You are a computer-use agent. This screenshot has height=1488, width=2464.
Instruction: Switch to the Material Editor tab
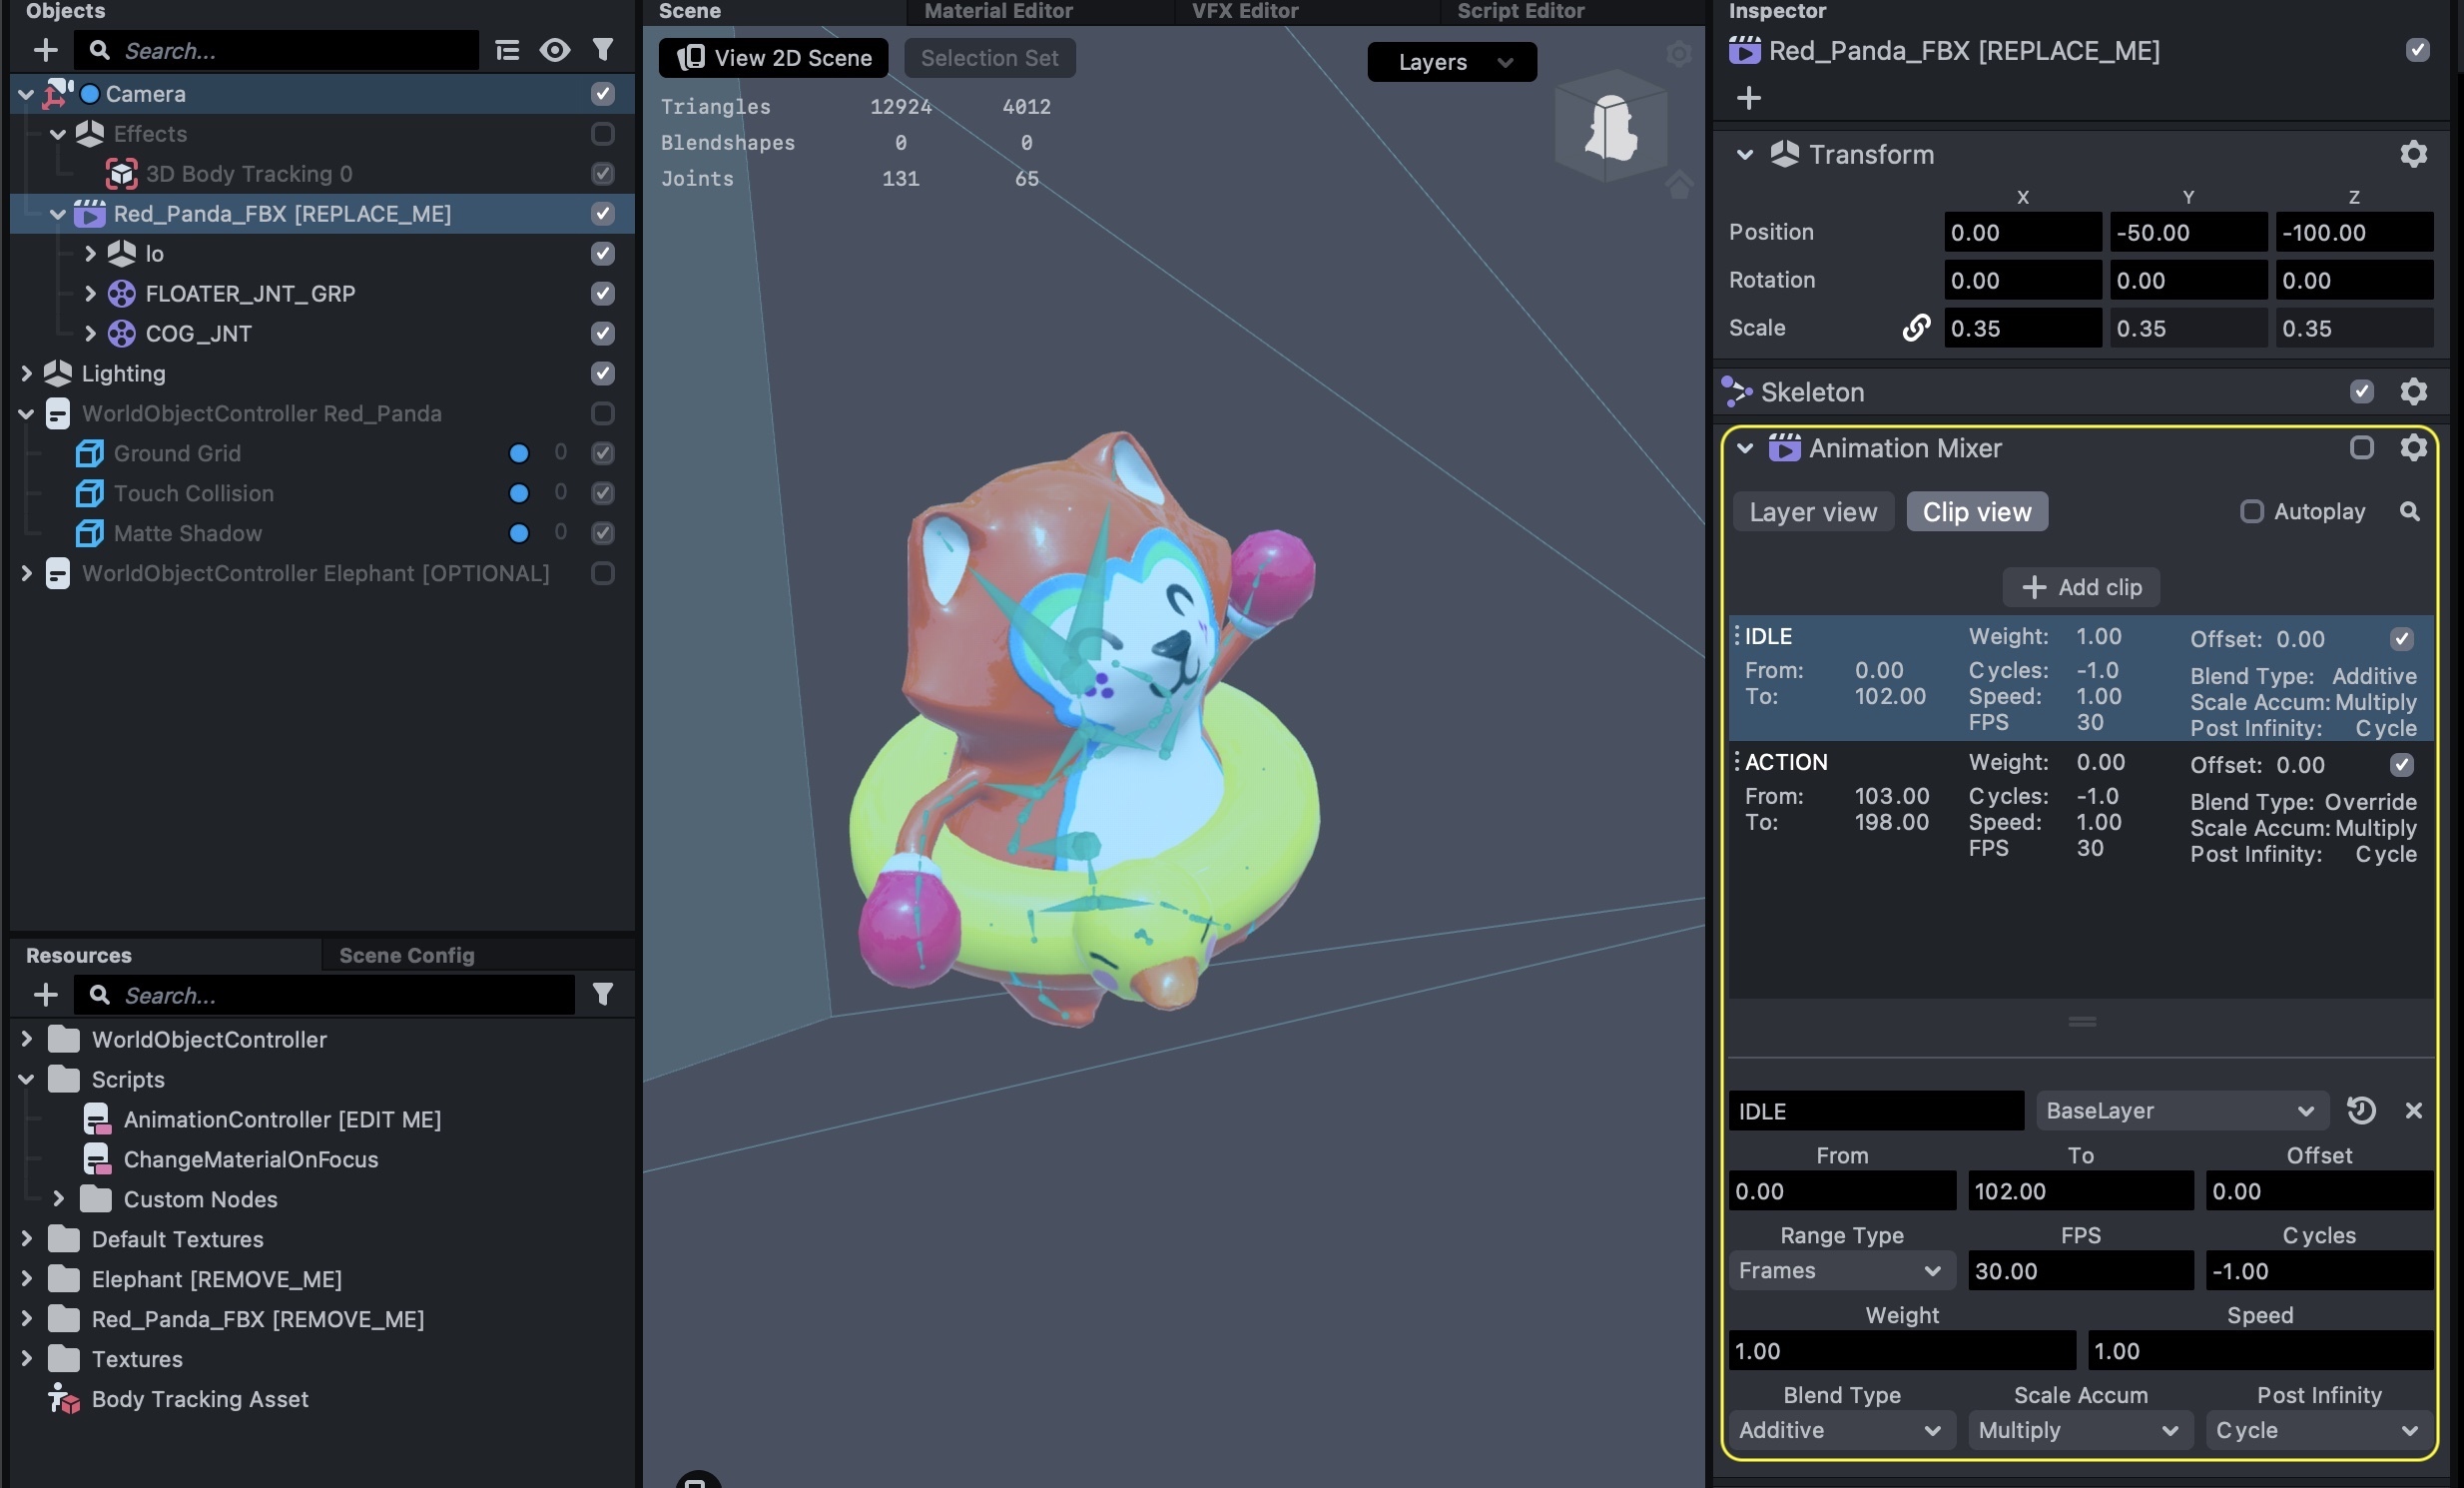pos(997,11)
